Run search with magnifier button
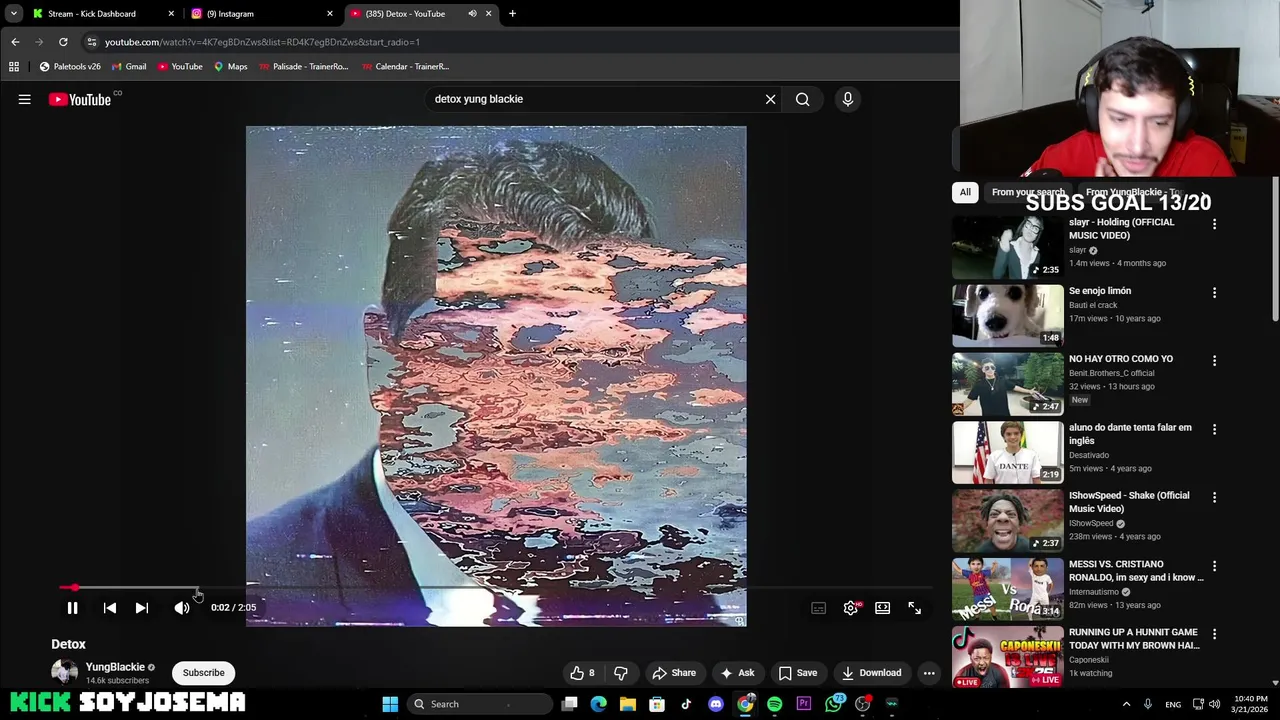 pos(802,99)
